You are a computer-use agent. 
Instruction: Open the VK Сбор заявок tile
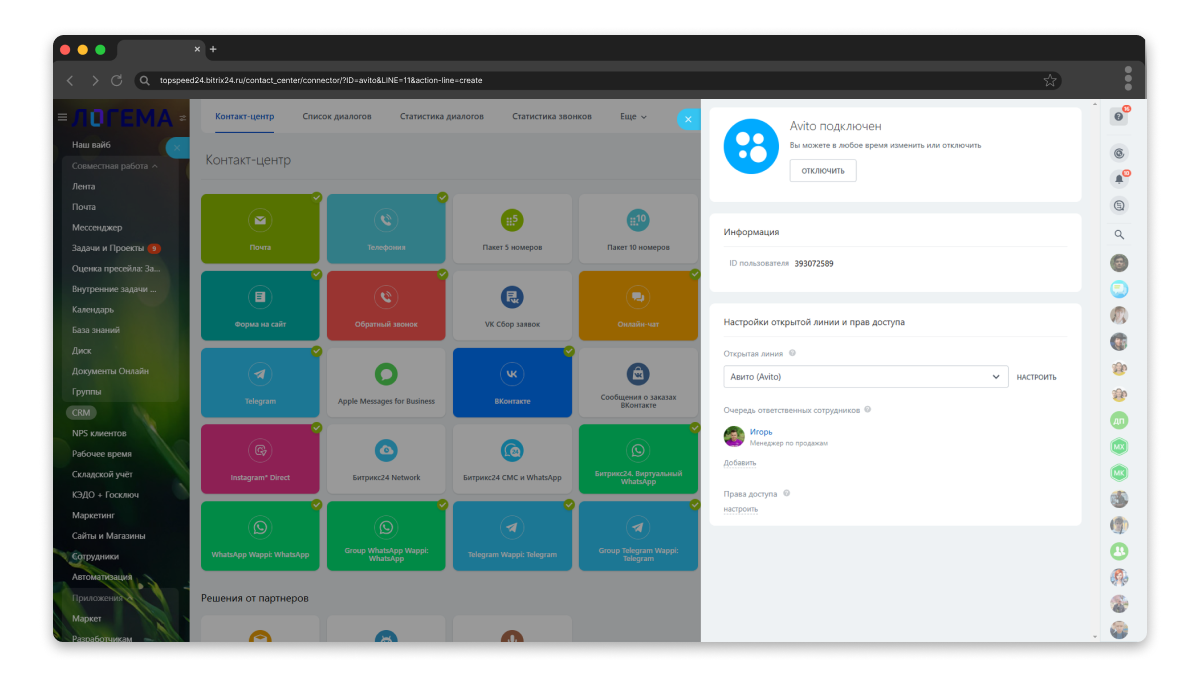[512, 306]
